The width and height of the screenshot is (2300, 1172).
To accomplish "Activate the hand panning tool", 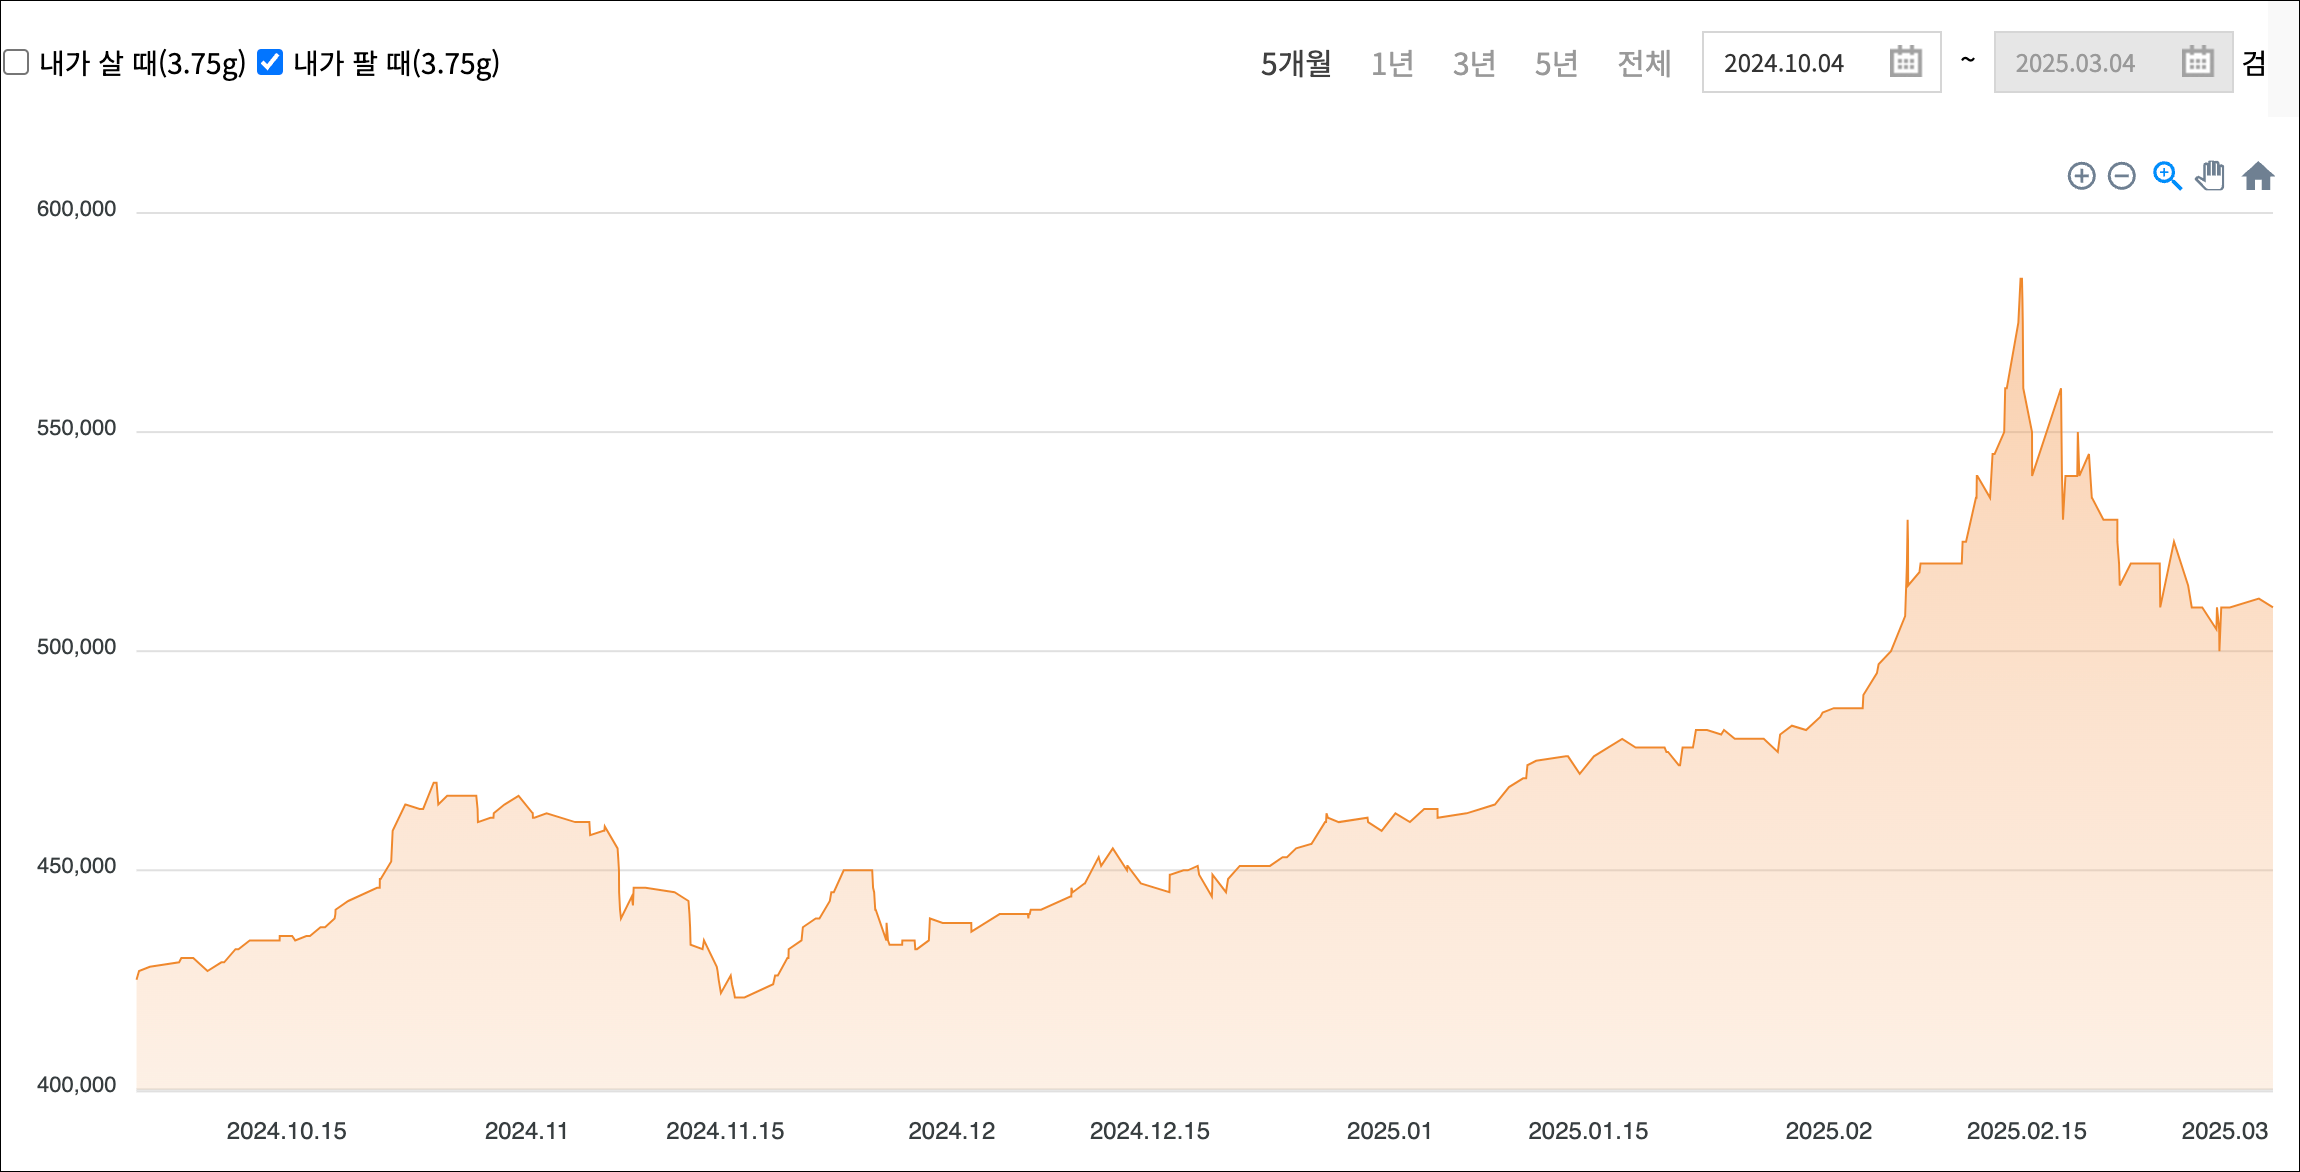I will [x=2210, y=177].
